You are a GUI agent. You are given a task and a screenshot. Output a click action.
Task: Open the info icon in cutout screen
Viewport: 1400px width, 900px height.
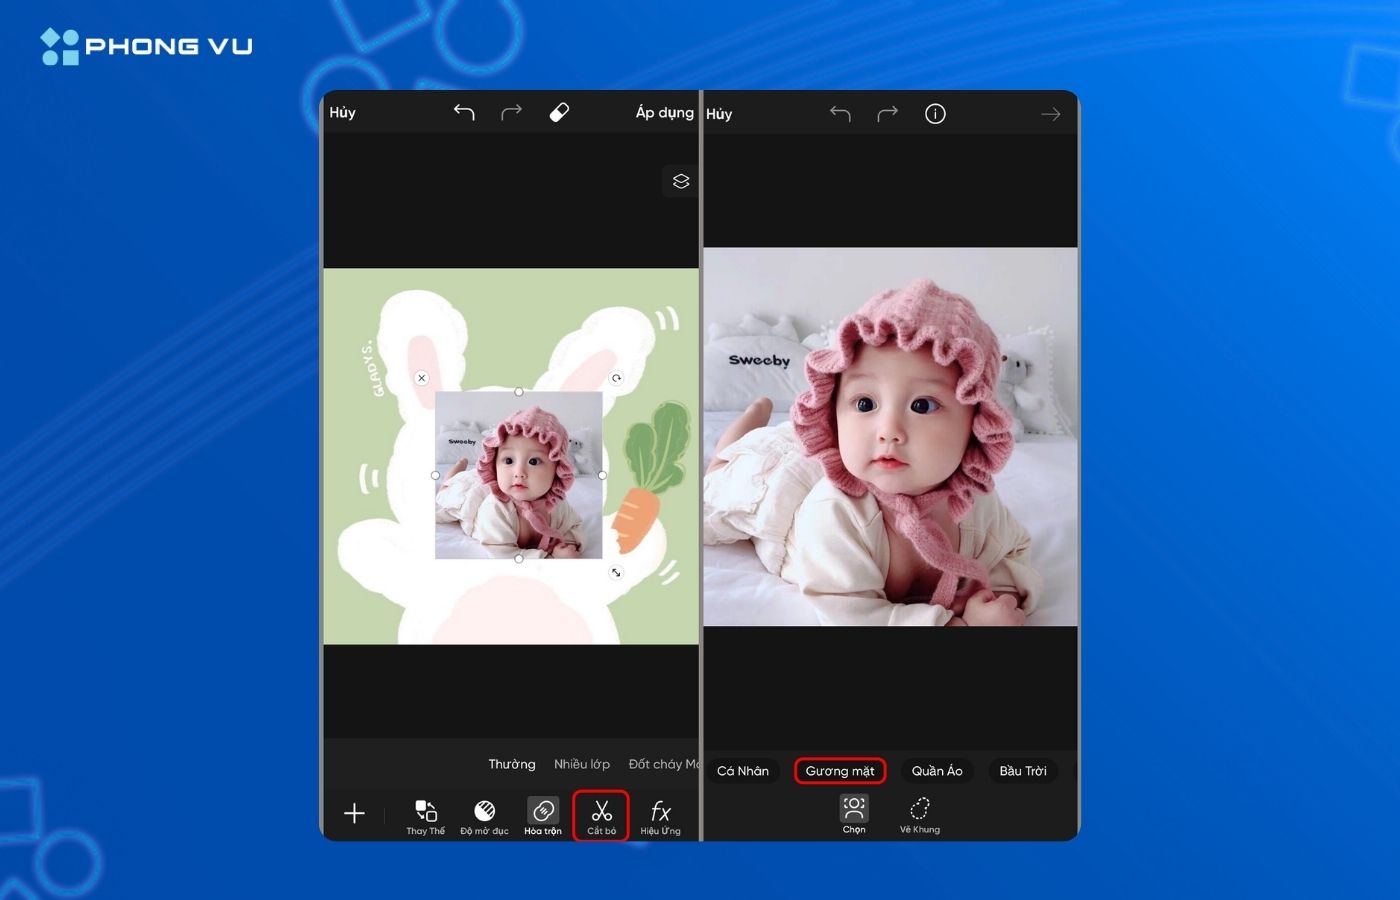pos(935,114)
